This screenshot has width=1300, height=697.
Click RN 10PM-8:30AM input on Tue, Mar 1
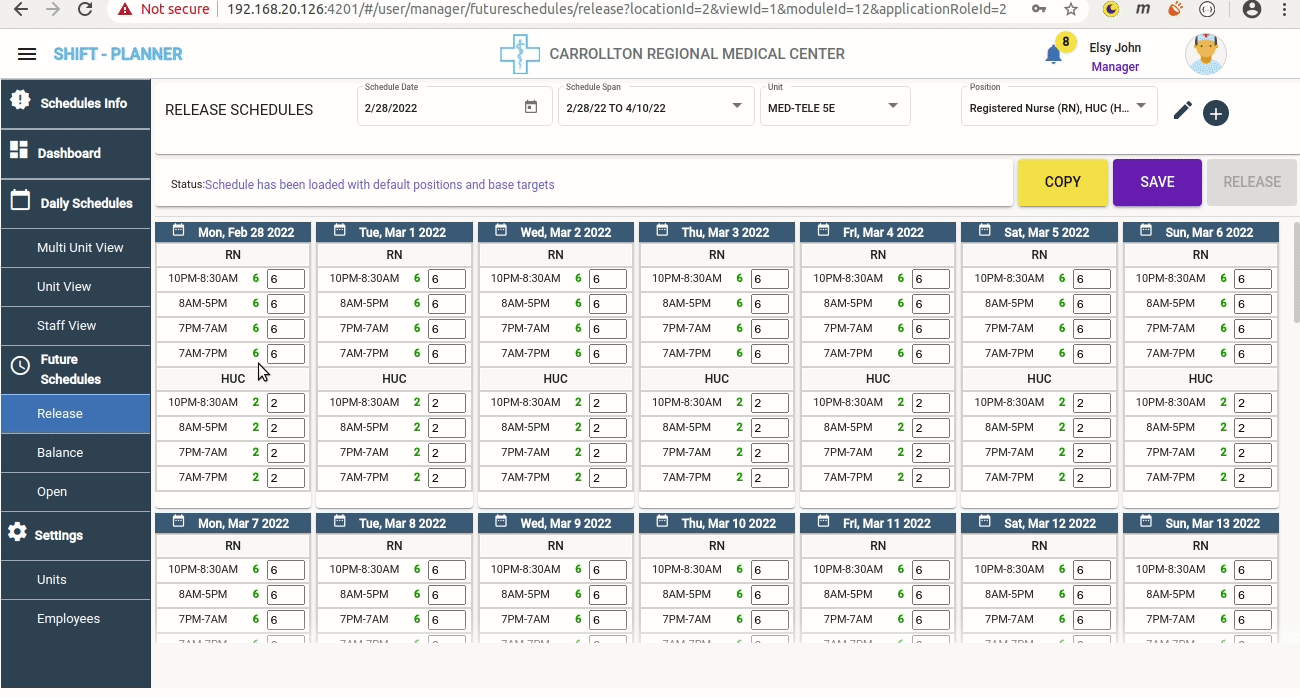446,279
